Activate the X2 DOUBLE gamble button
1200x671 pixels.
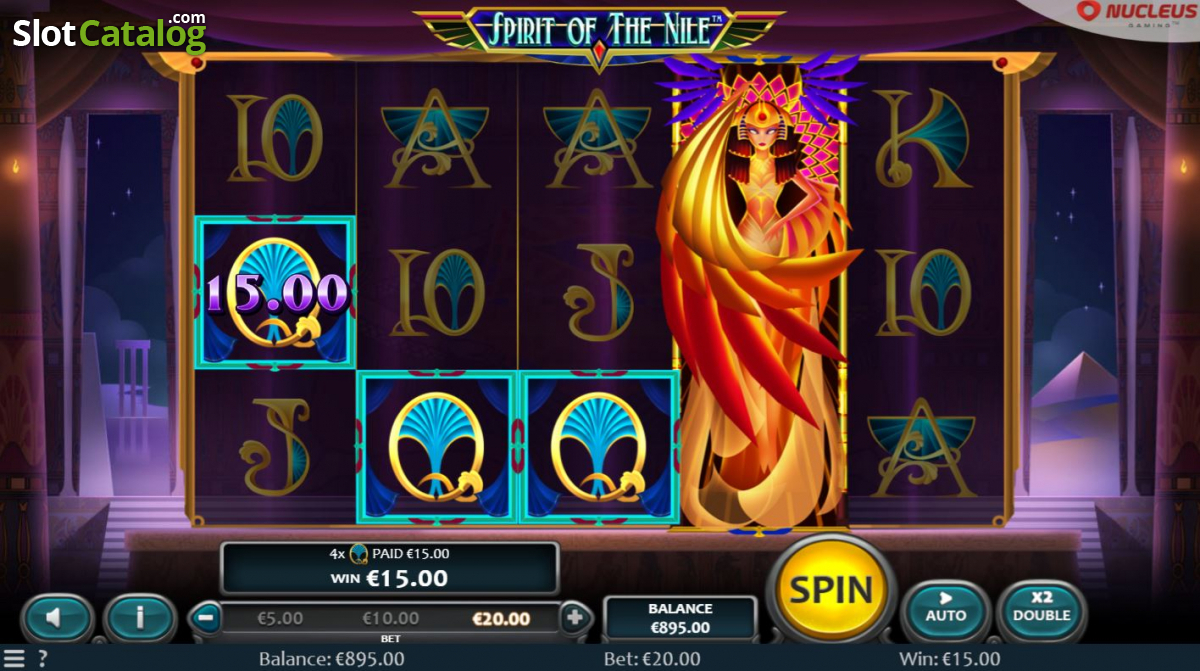[x=1041, y=608]
